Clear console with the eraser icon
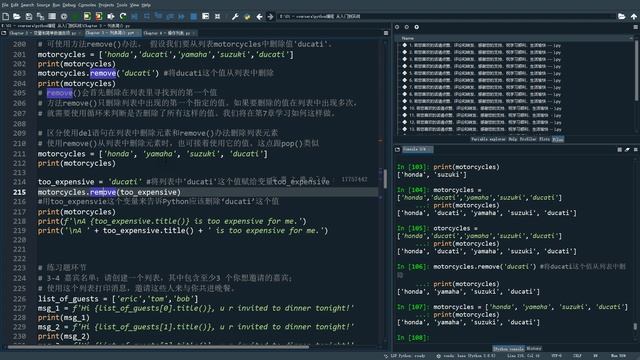The image size is (640, 360). coord(627,150)
